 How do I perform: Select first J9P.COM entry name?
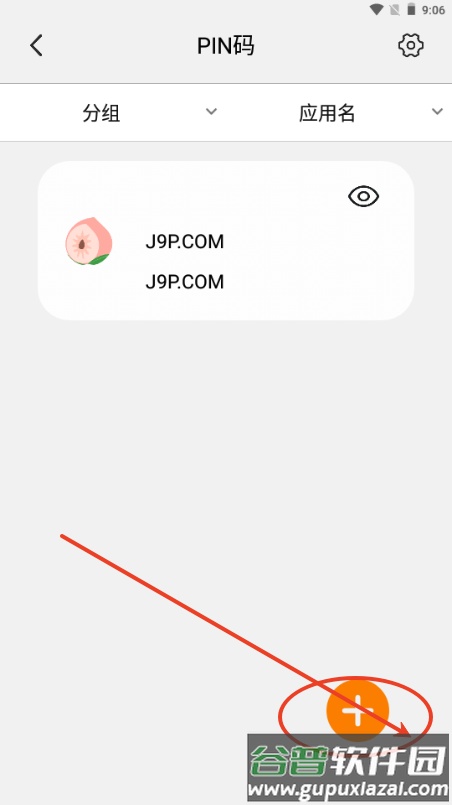coord(184,241)
